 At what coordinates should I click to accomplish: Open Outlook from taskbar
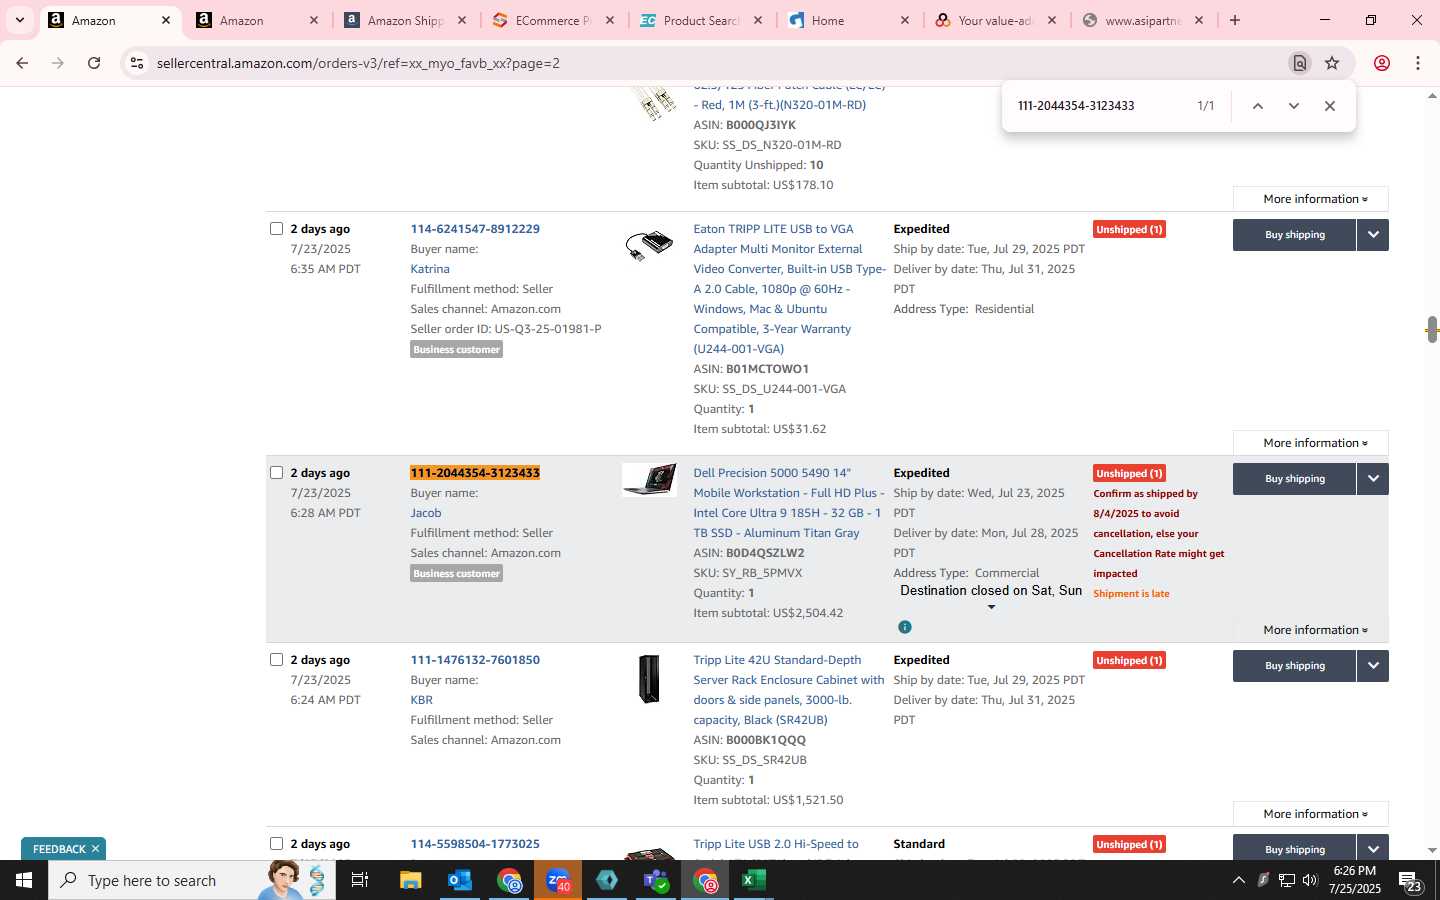point(460,880)
